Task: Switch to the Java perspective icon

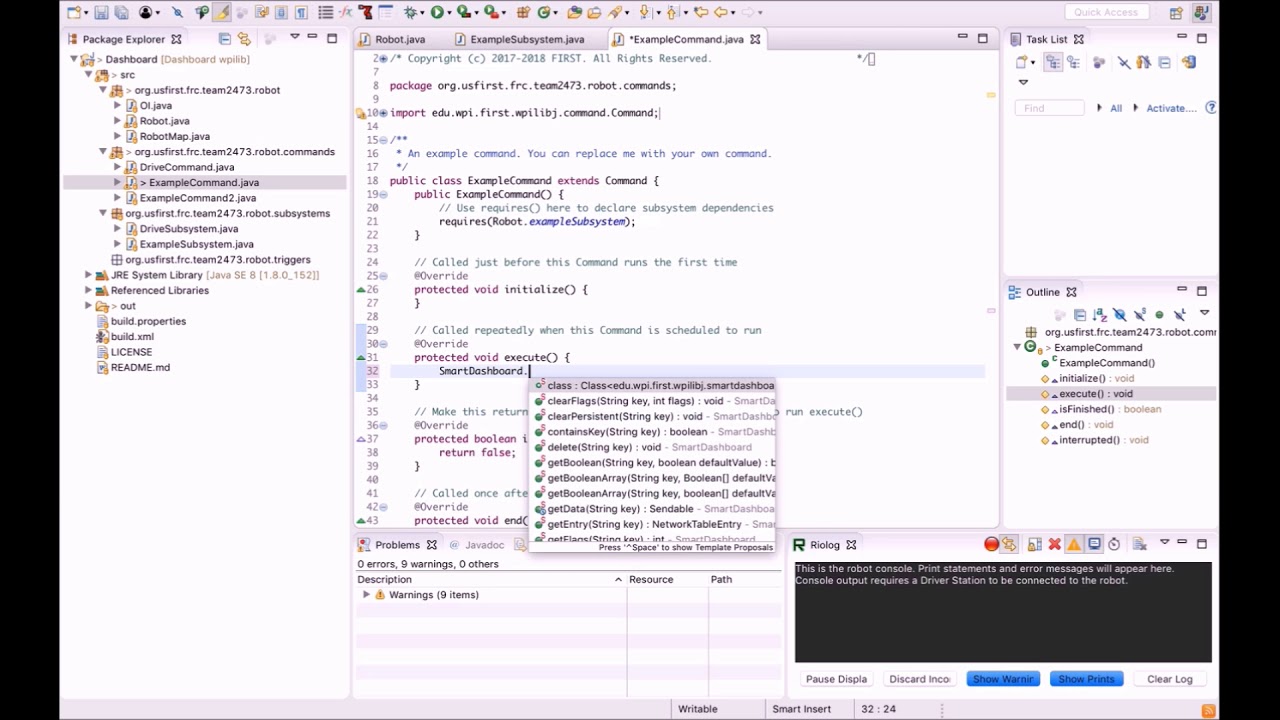Action: tap(1200, 13)
